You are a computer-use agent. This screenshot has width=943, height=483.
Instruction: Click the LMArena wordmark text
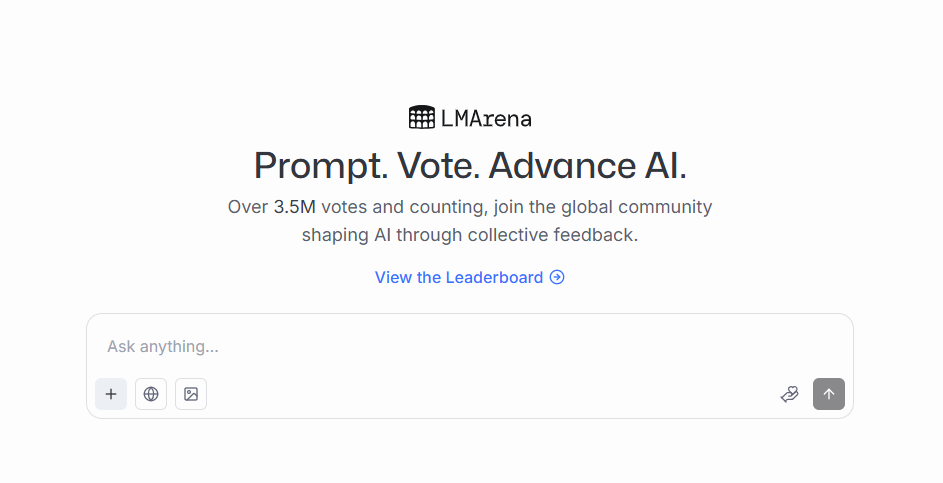point(486,119)
